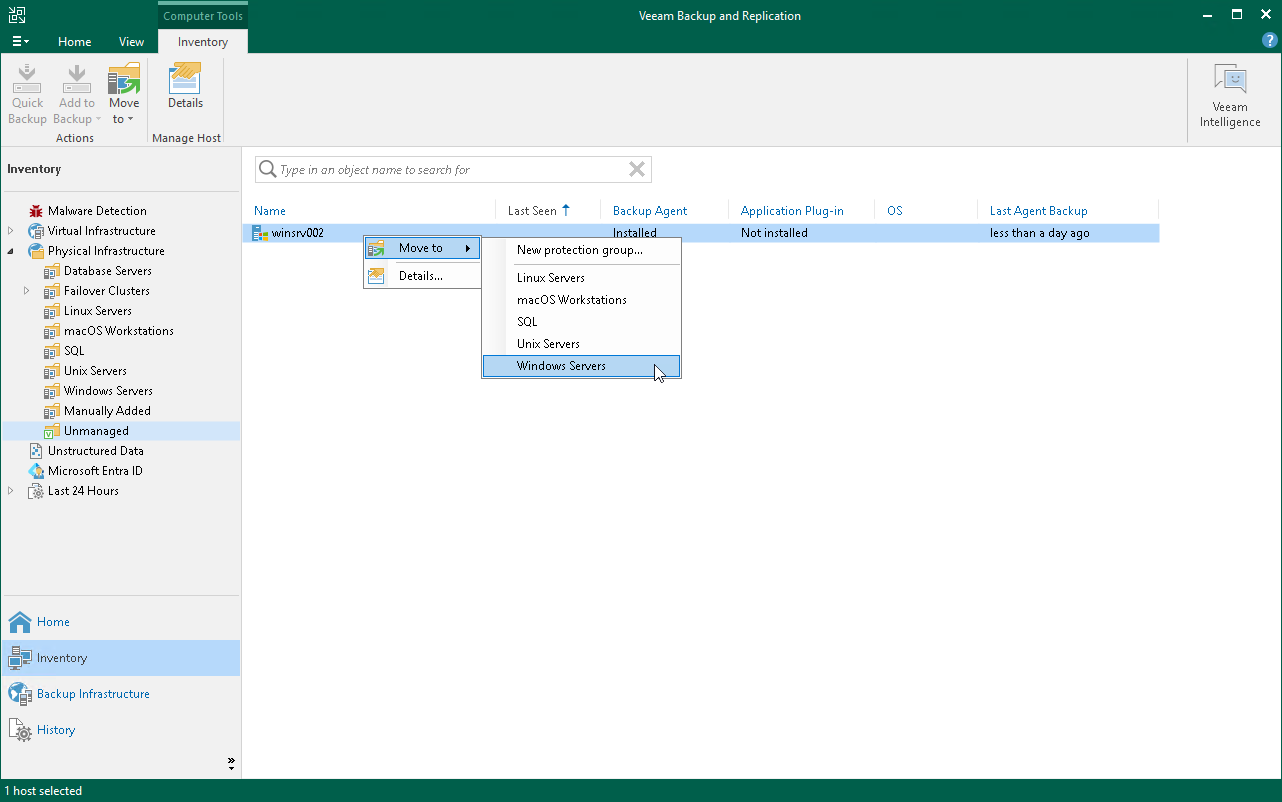This screenshot has height=802, width=1282.
Task: Select the Inventory ribbon tab
Action: [x=203, y=42]
